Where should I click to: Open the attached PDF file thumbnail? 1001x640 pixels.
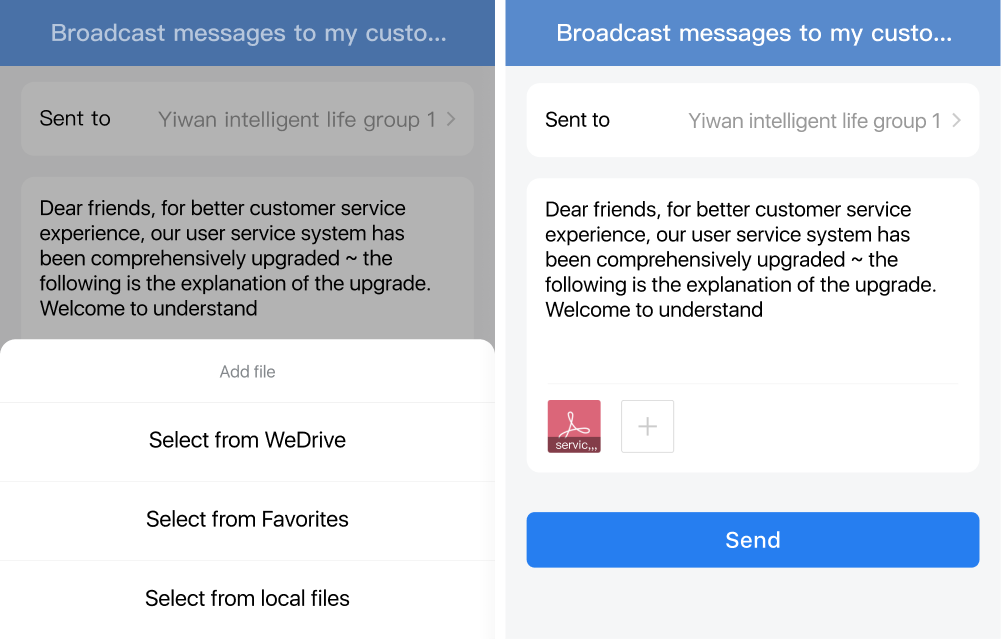click(x=573, y=426)
